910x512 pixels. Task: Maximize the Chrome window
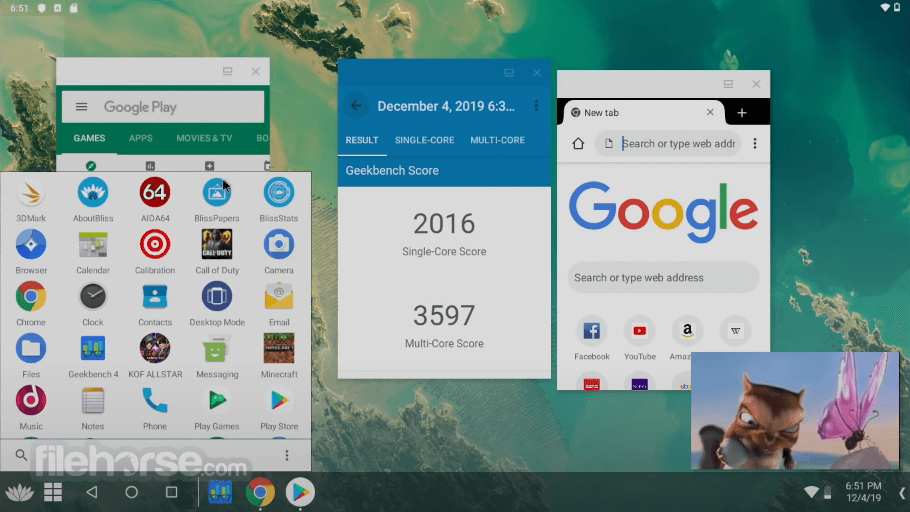tap(728, 84)
